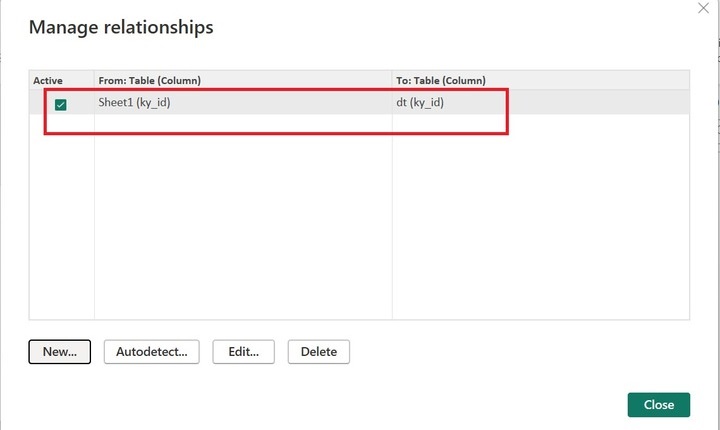720x430 pixels.
Task: Click the To: Table (Column) header
Action: [x=441, y=80]
